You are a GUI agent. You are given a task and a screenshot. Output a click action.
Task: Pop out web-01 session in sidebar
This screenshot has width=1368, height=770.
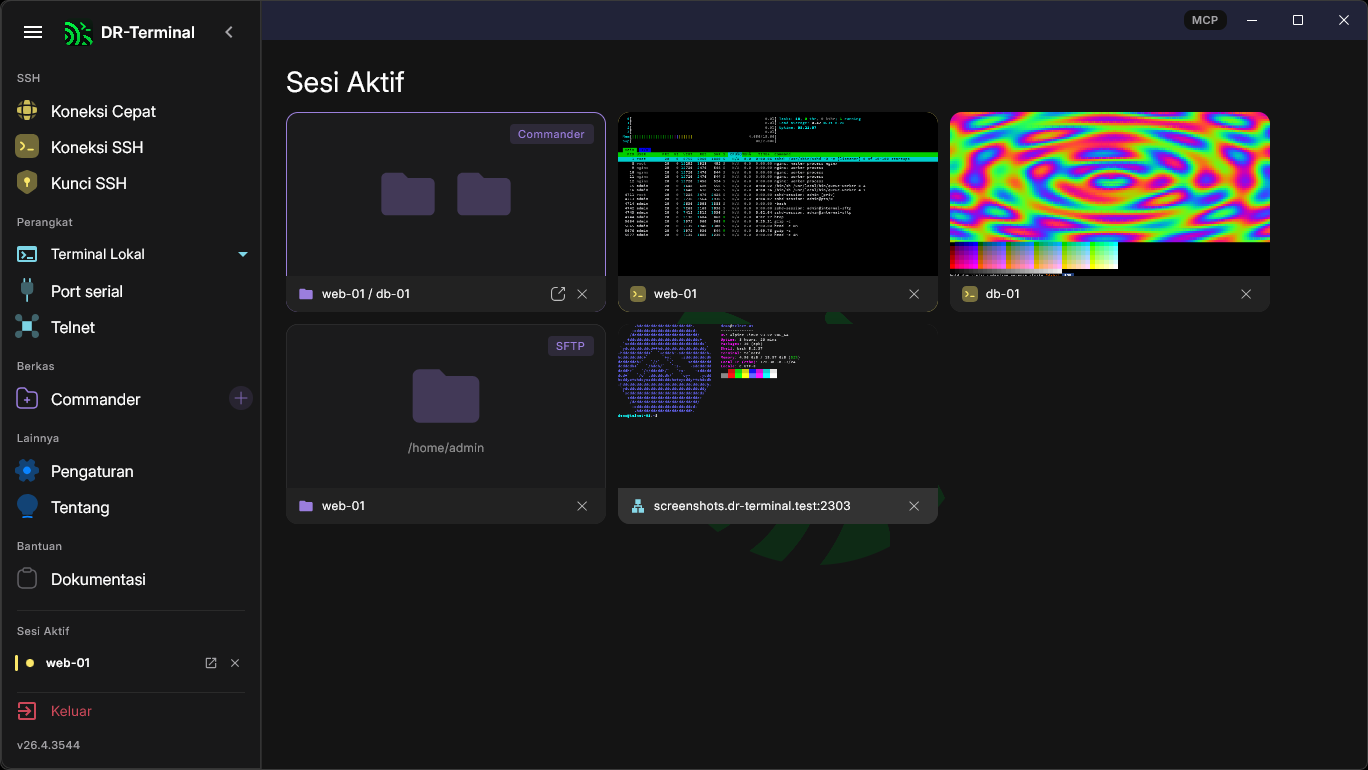tap(211, 663)
